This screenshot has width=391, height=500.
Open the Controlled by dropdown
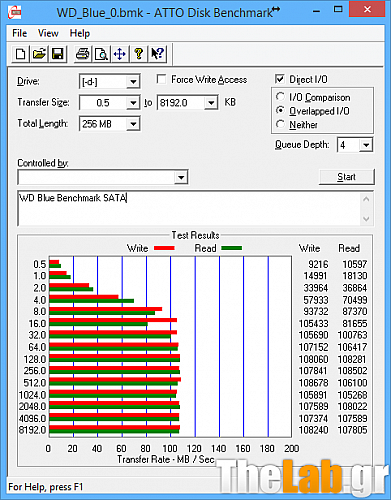[x=181, y=177]
